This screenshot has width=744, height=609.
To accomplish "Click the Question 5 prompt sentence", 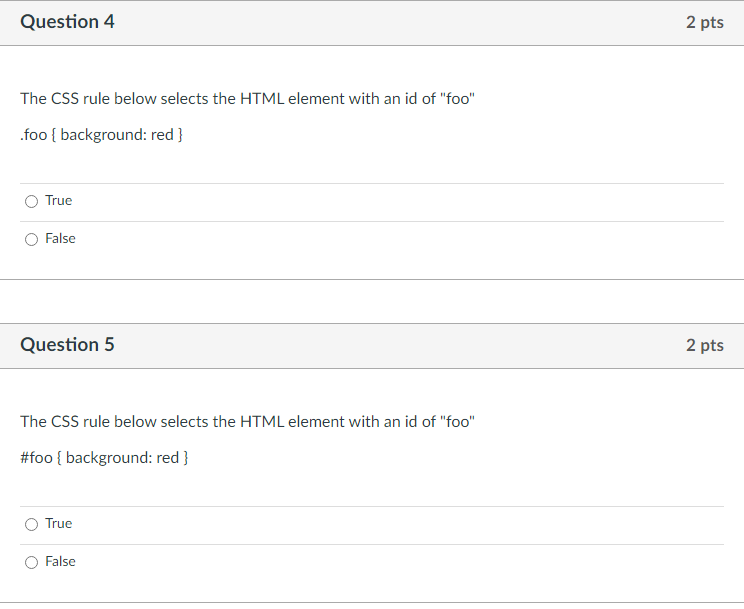I will [246, 422].
